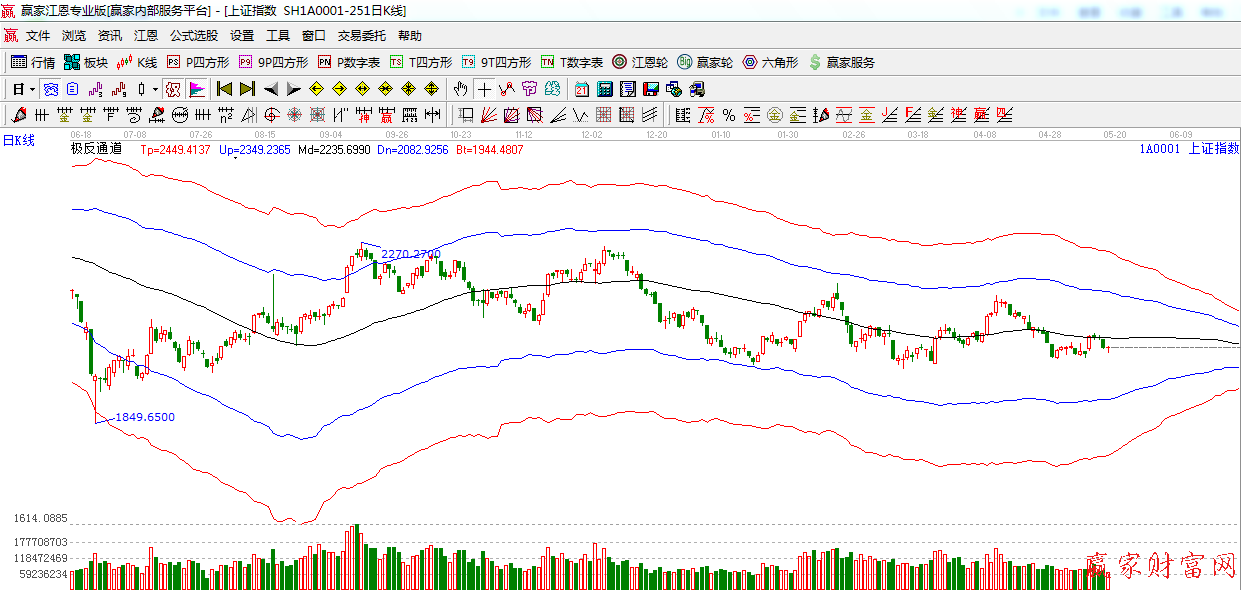Screen dimensions: 1241x590
Task: Click the 日K线 label on chart
Action: (x=18, y=141)
